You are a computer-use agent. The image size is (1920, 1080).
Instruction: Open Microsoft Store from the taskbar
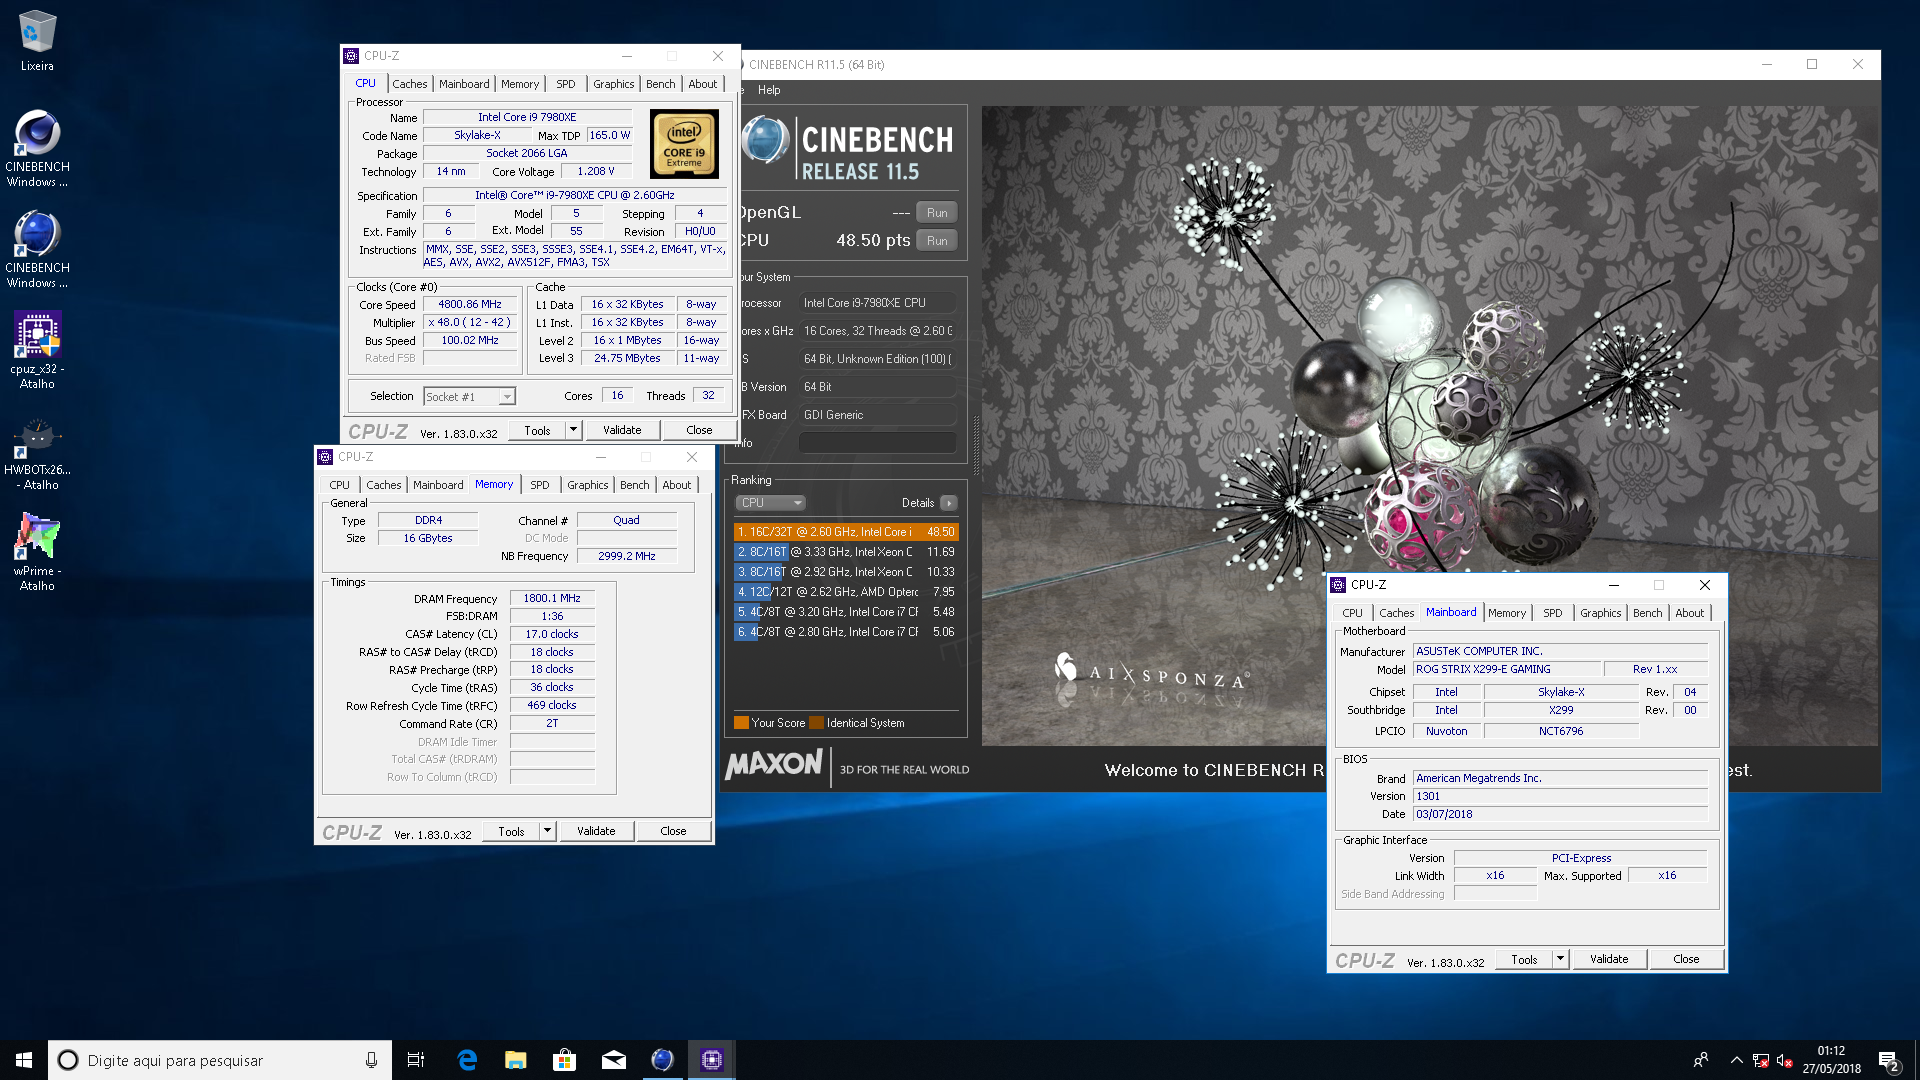pos(565,1060)
